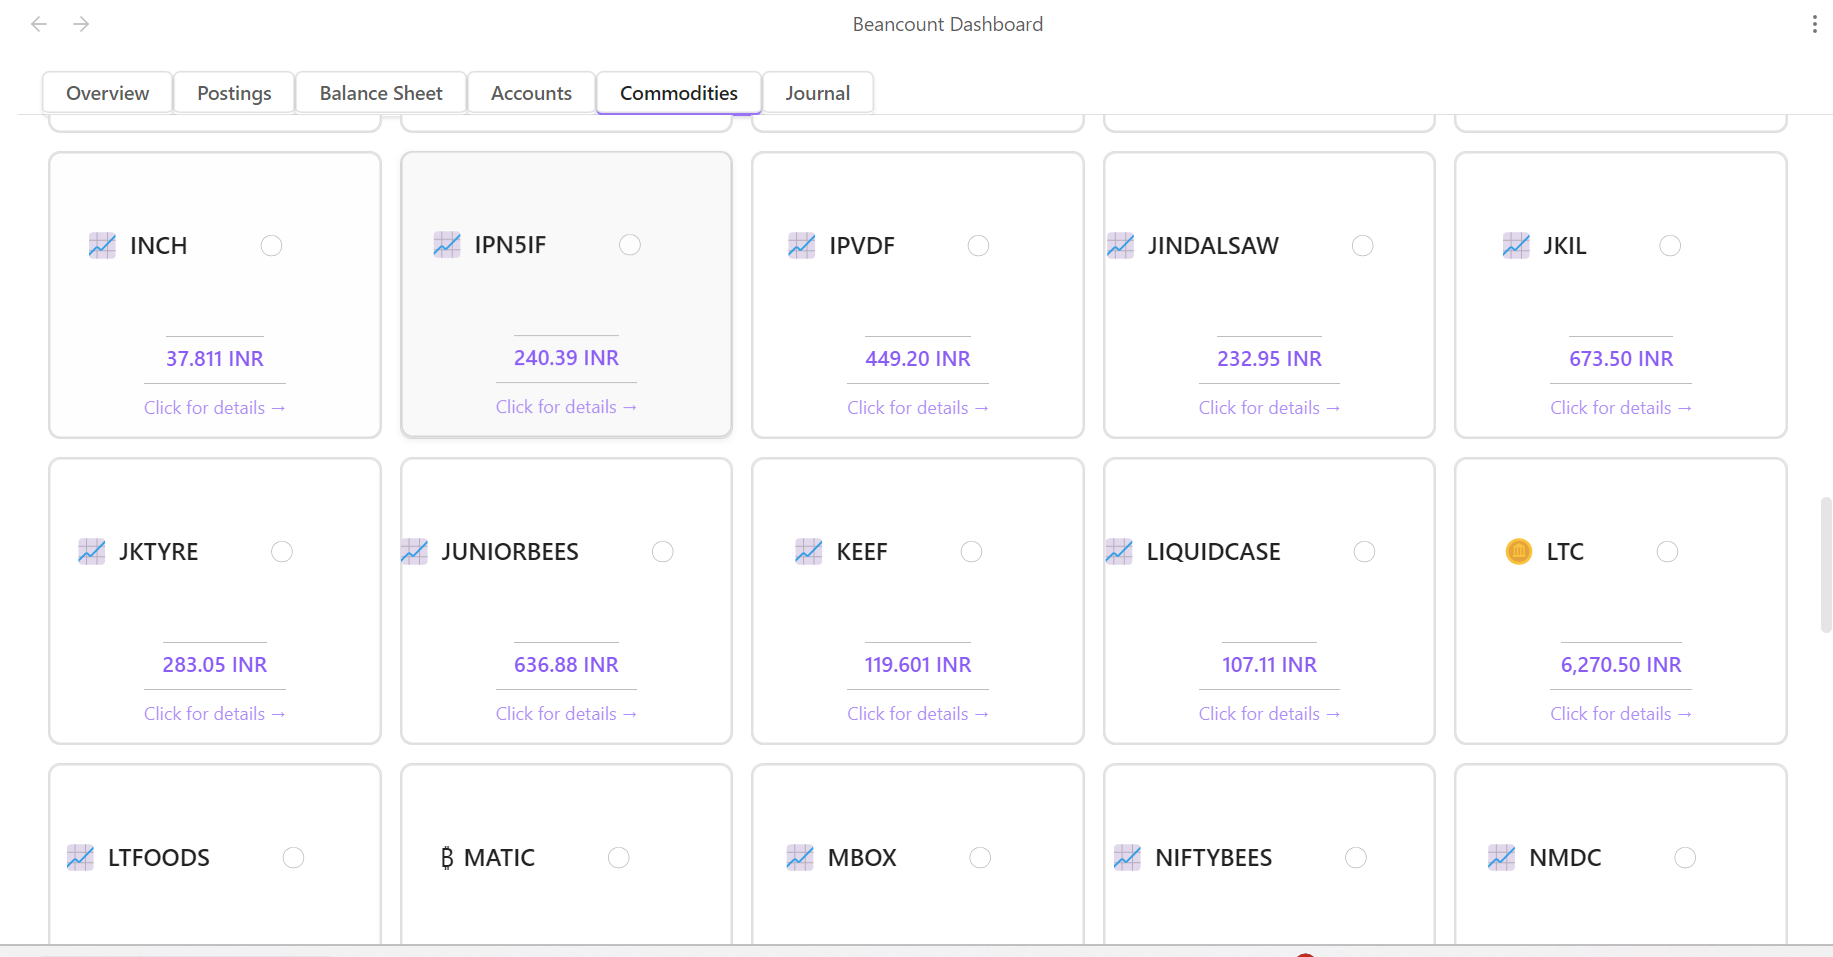
Task: Click the chart icon next to JKTYRE
Action: [92, 552]
